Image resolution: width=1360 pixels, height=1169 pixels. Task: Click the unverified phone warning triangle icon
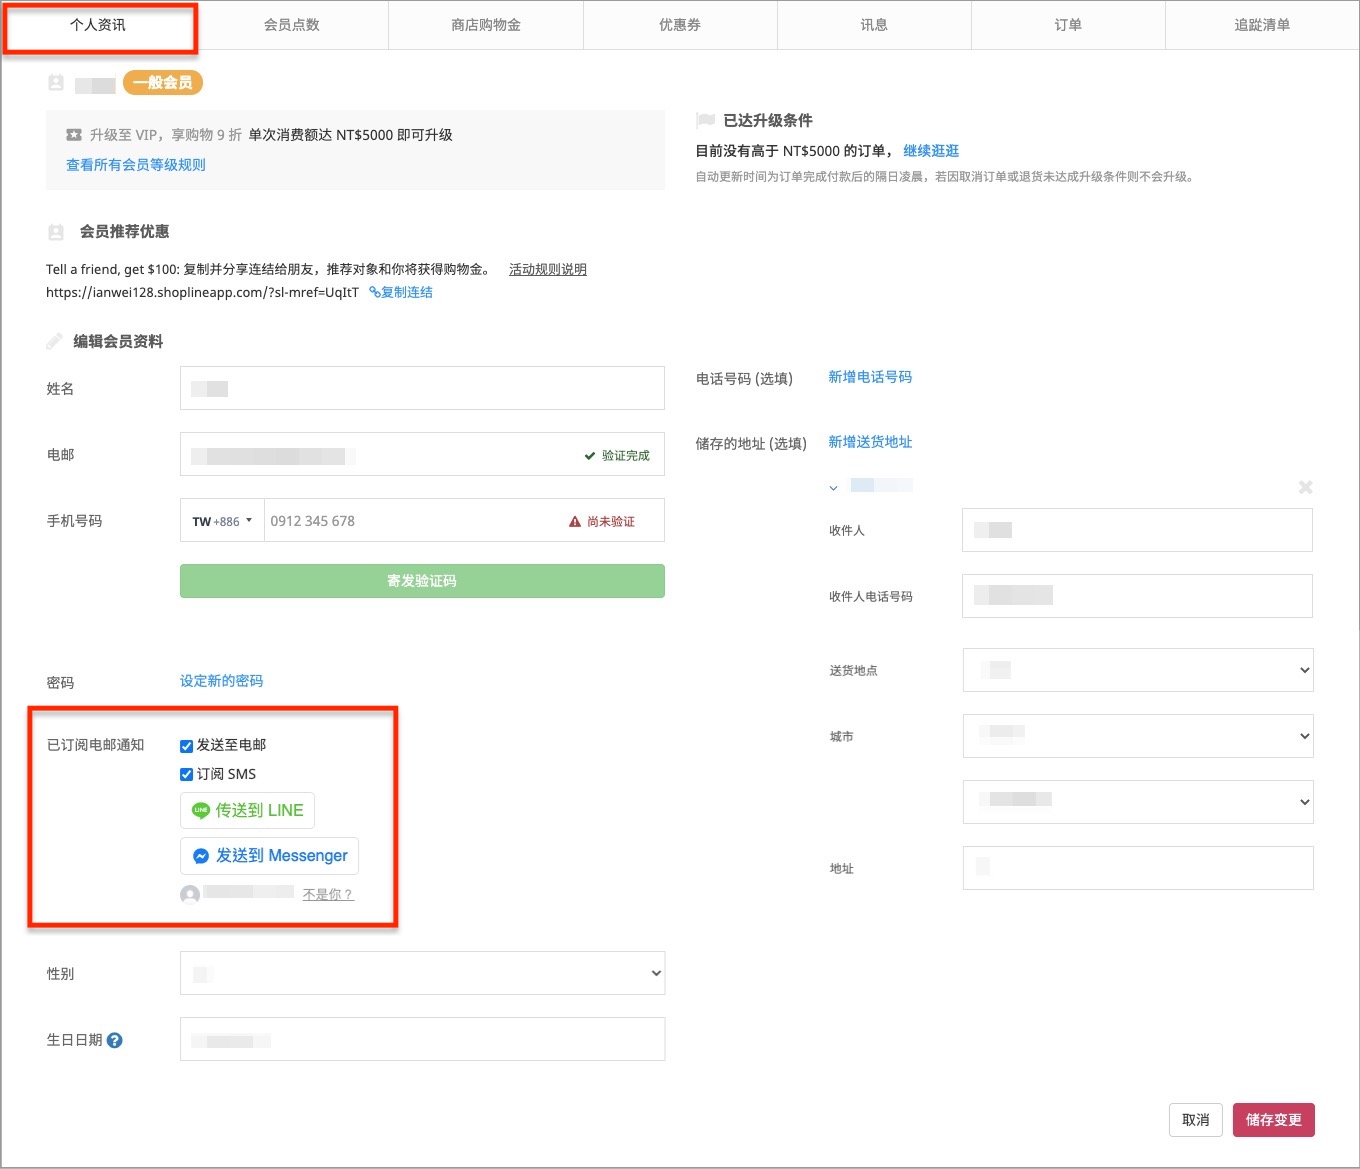point(575,521)
